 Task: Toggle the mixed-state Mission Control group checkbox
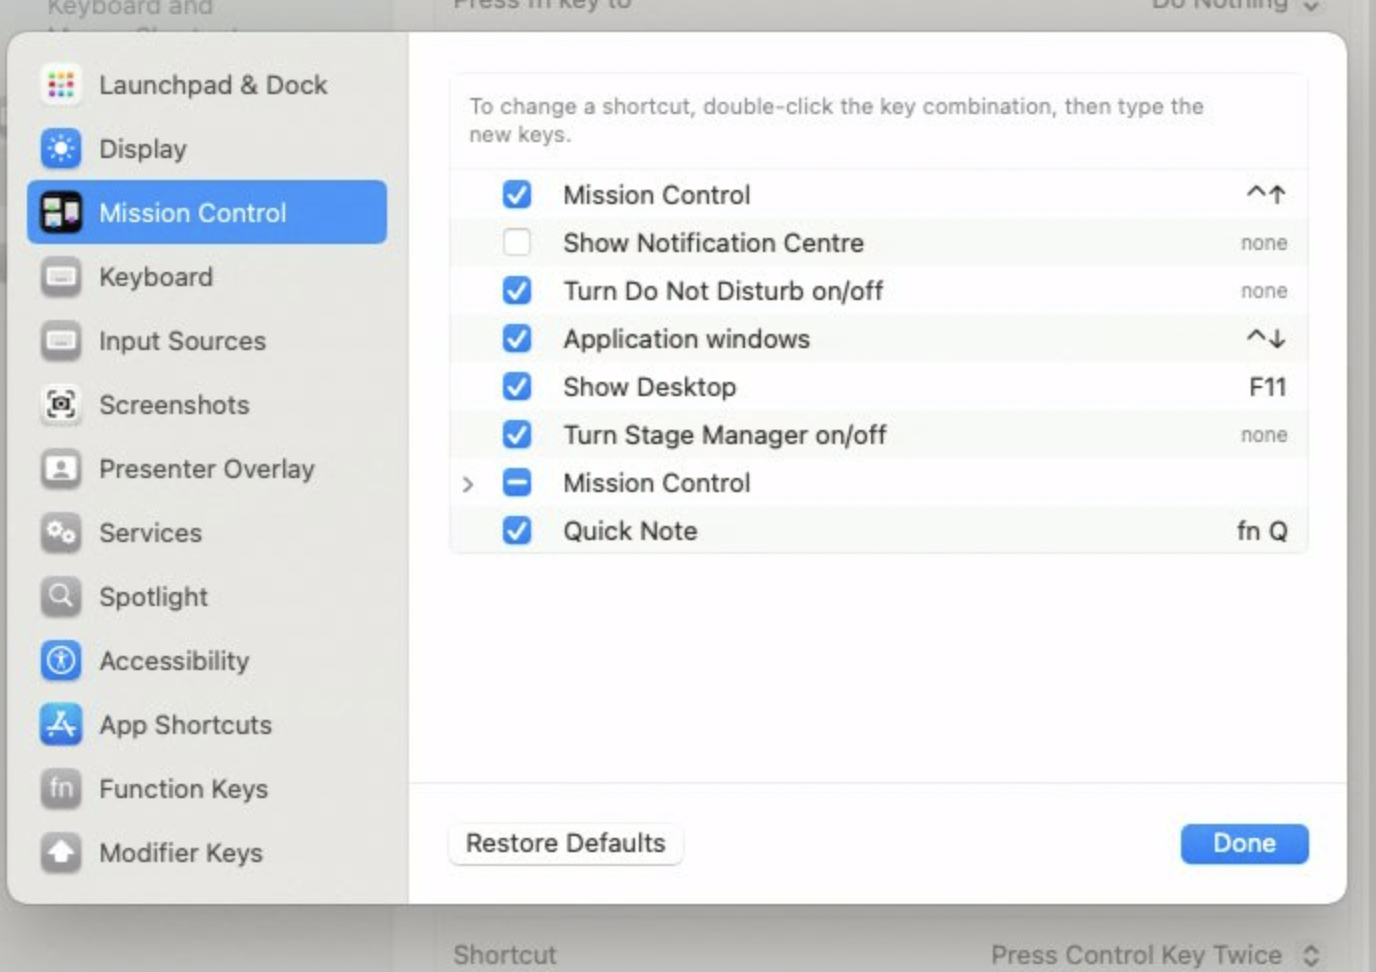(517, 483)
